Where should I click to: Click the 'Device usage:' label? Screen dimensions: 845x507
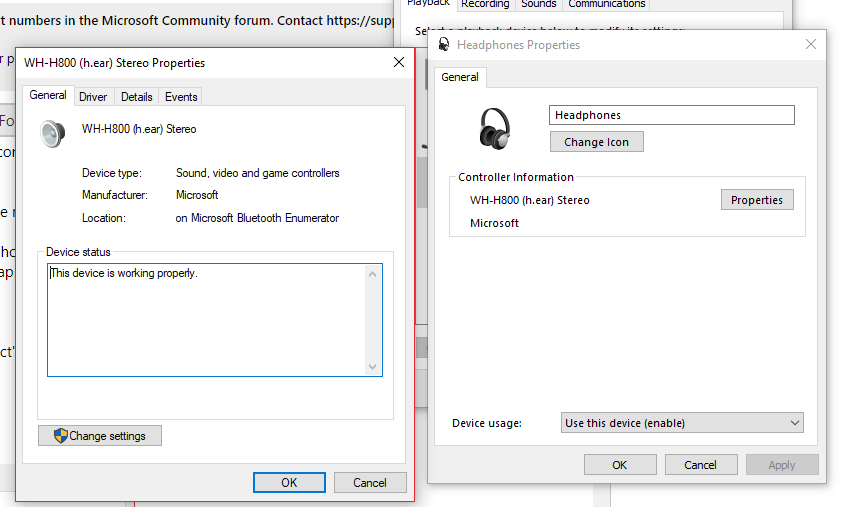tap(487, 423)
